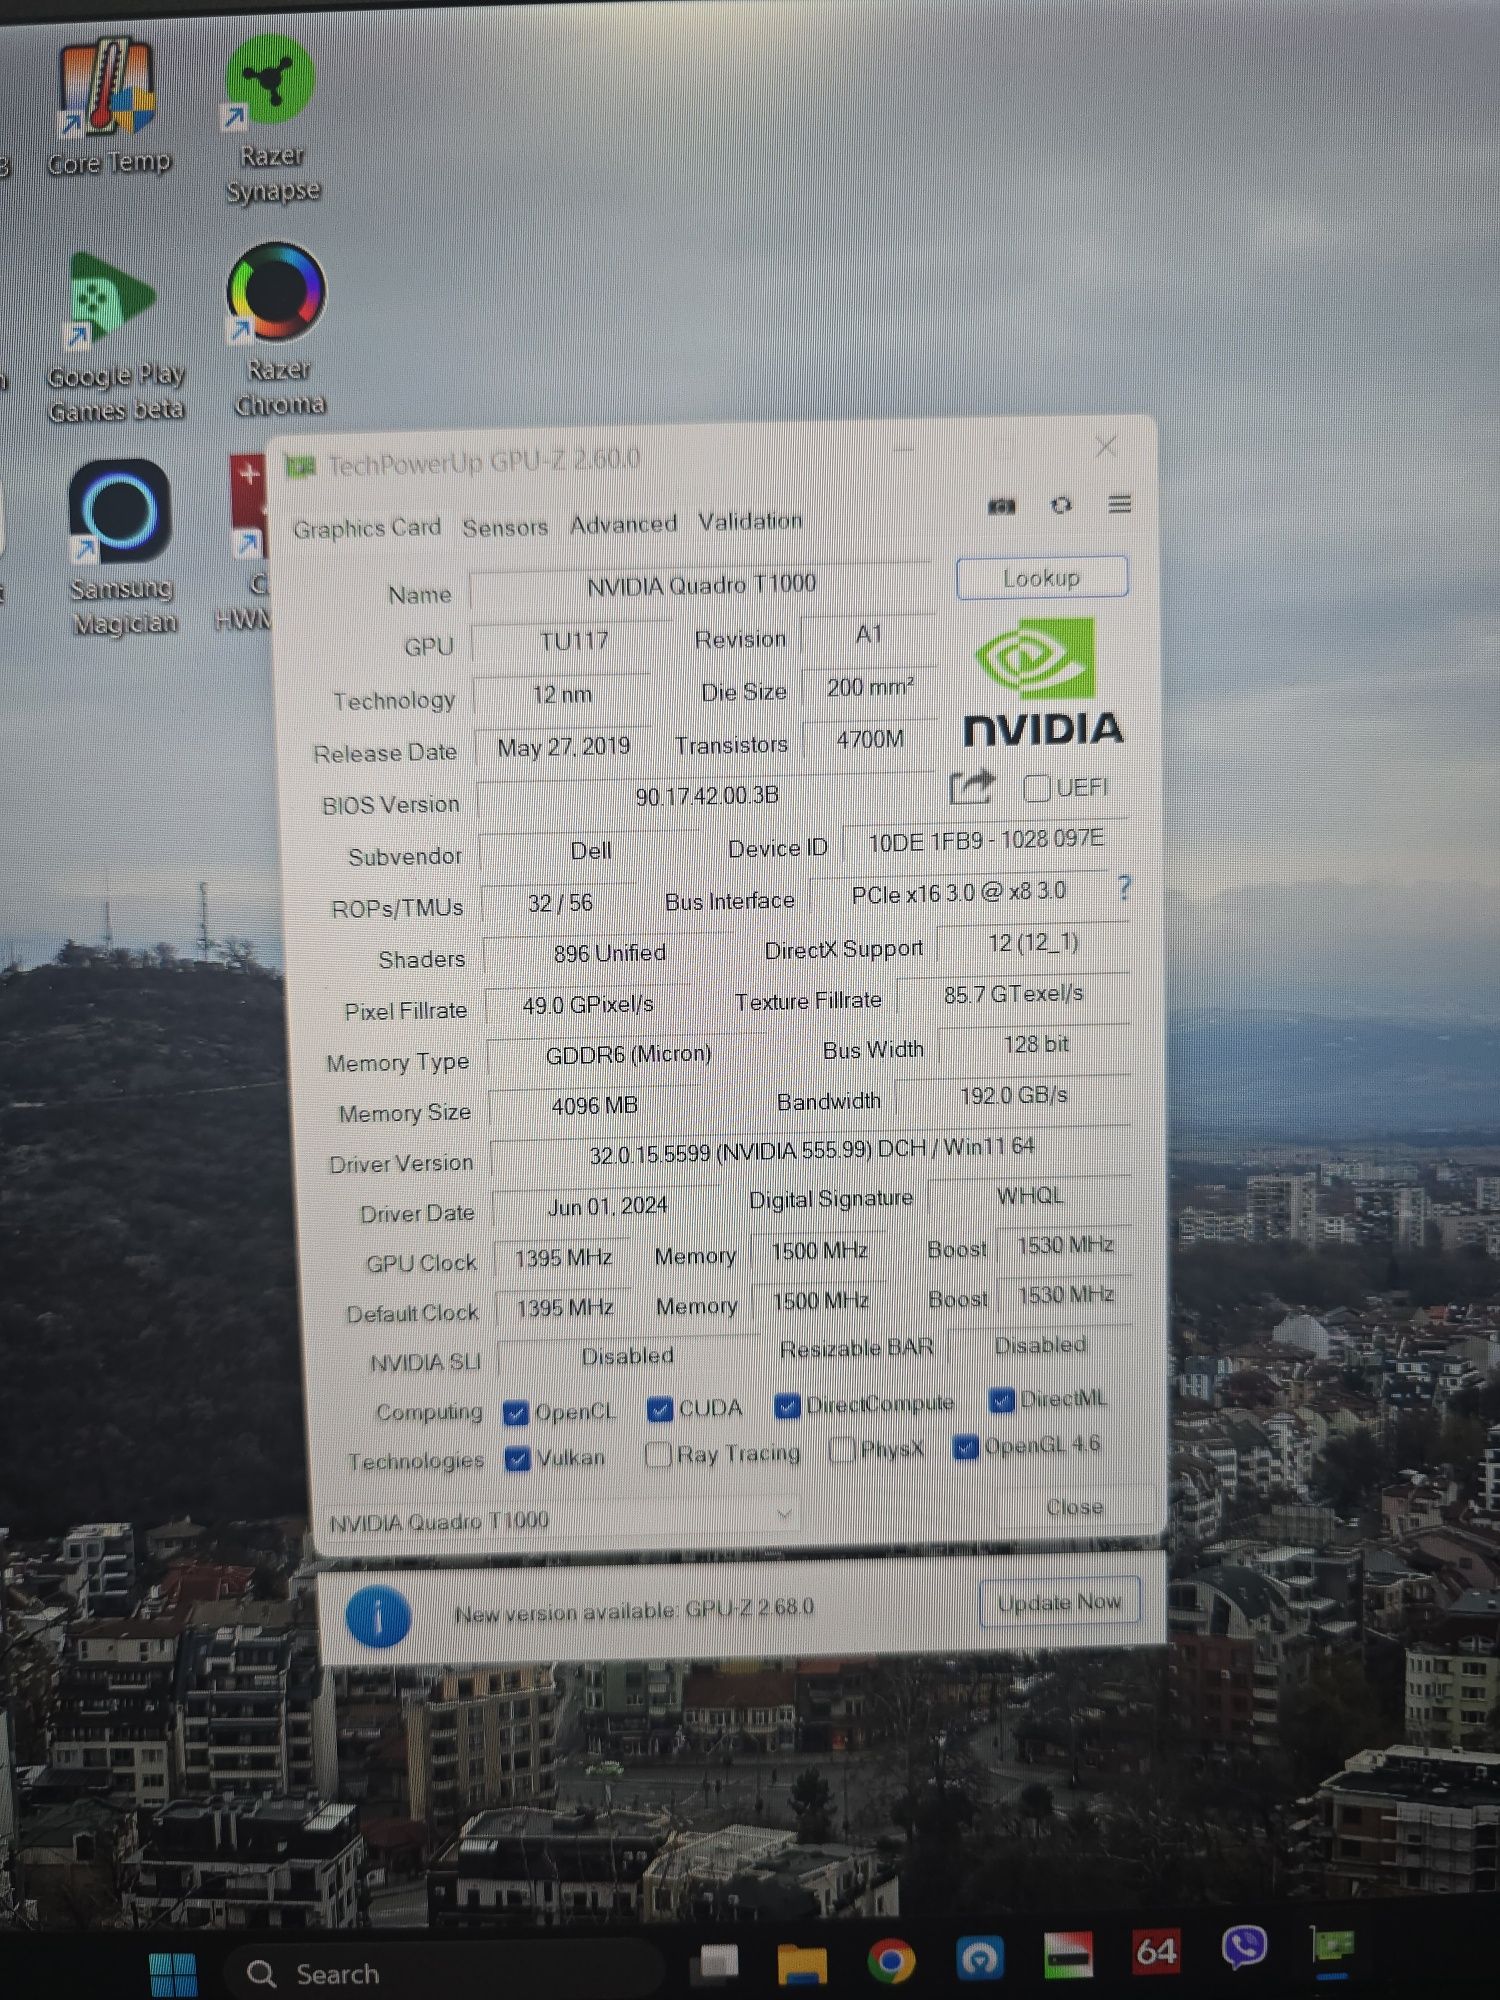Click the Driver Date value Jun 01, 2024
Screen dimensions: 1500x2000
[x=607, y=1207]
